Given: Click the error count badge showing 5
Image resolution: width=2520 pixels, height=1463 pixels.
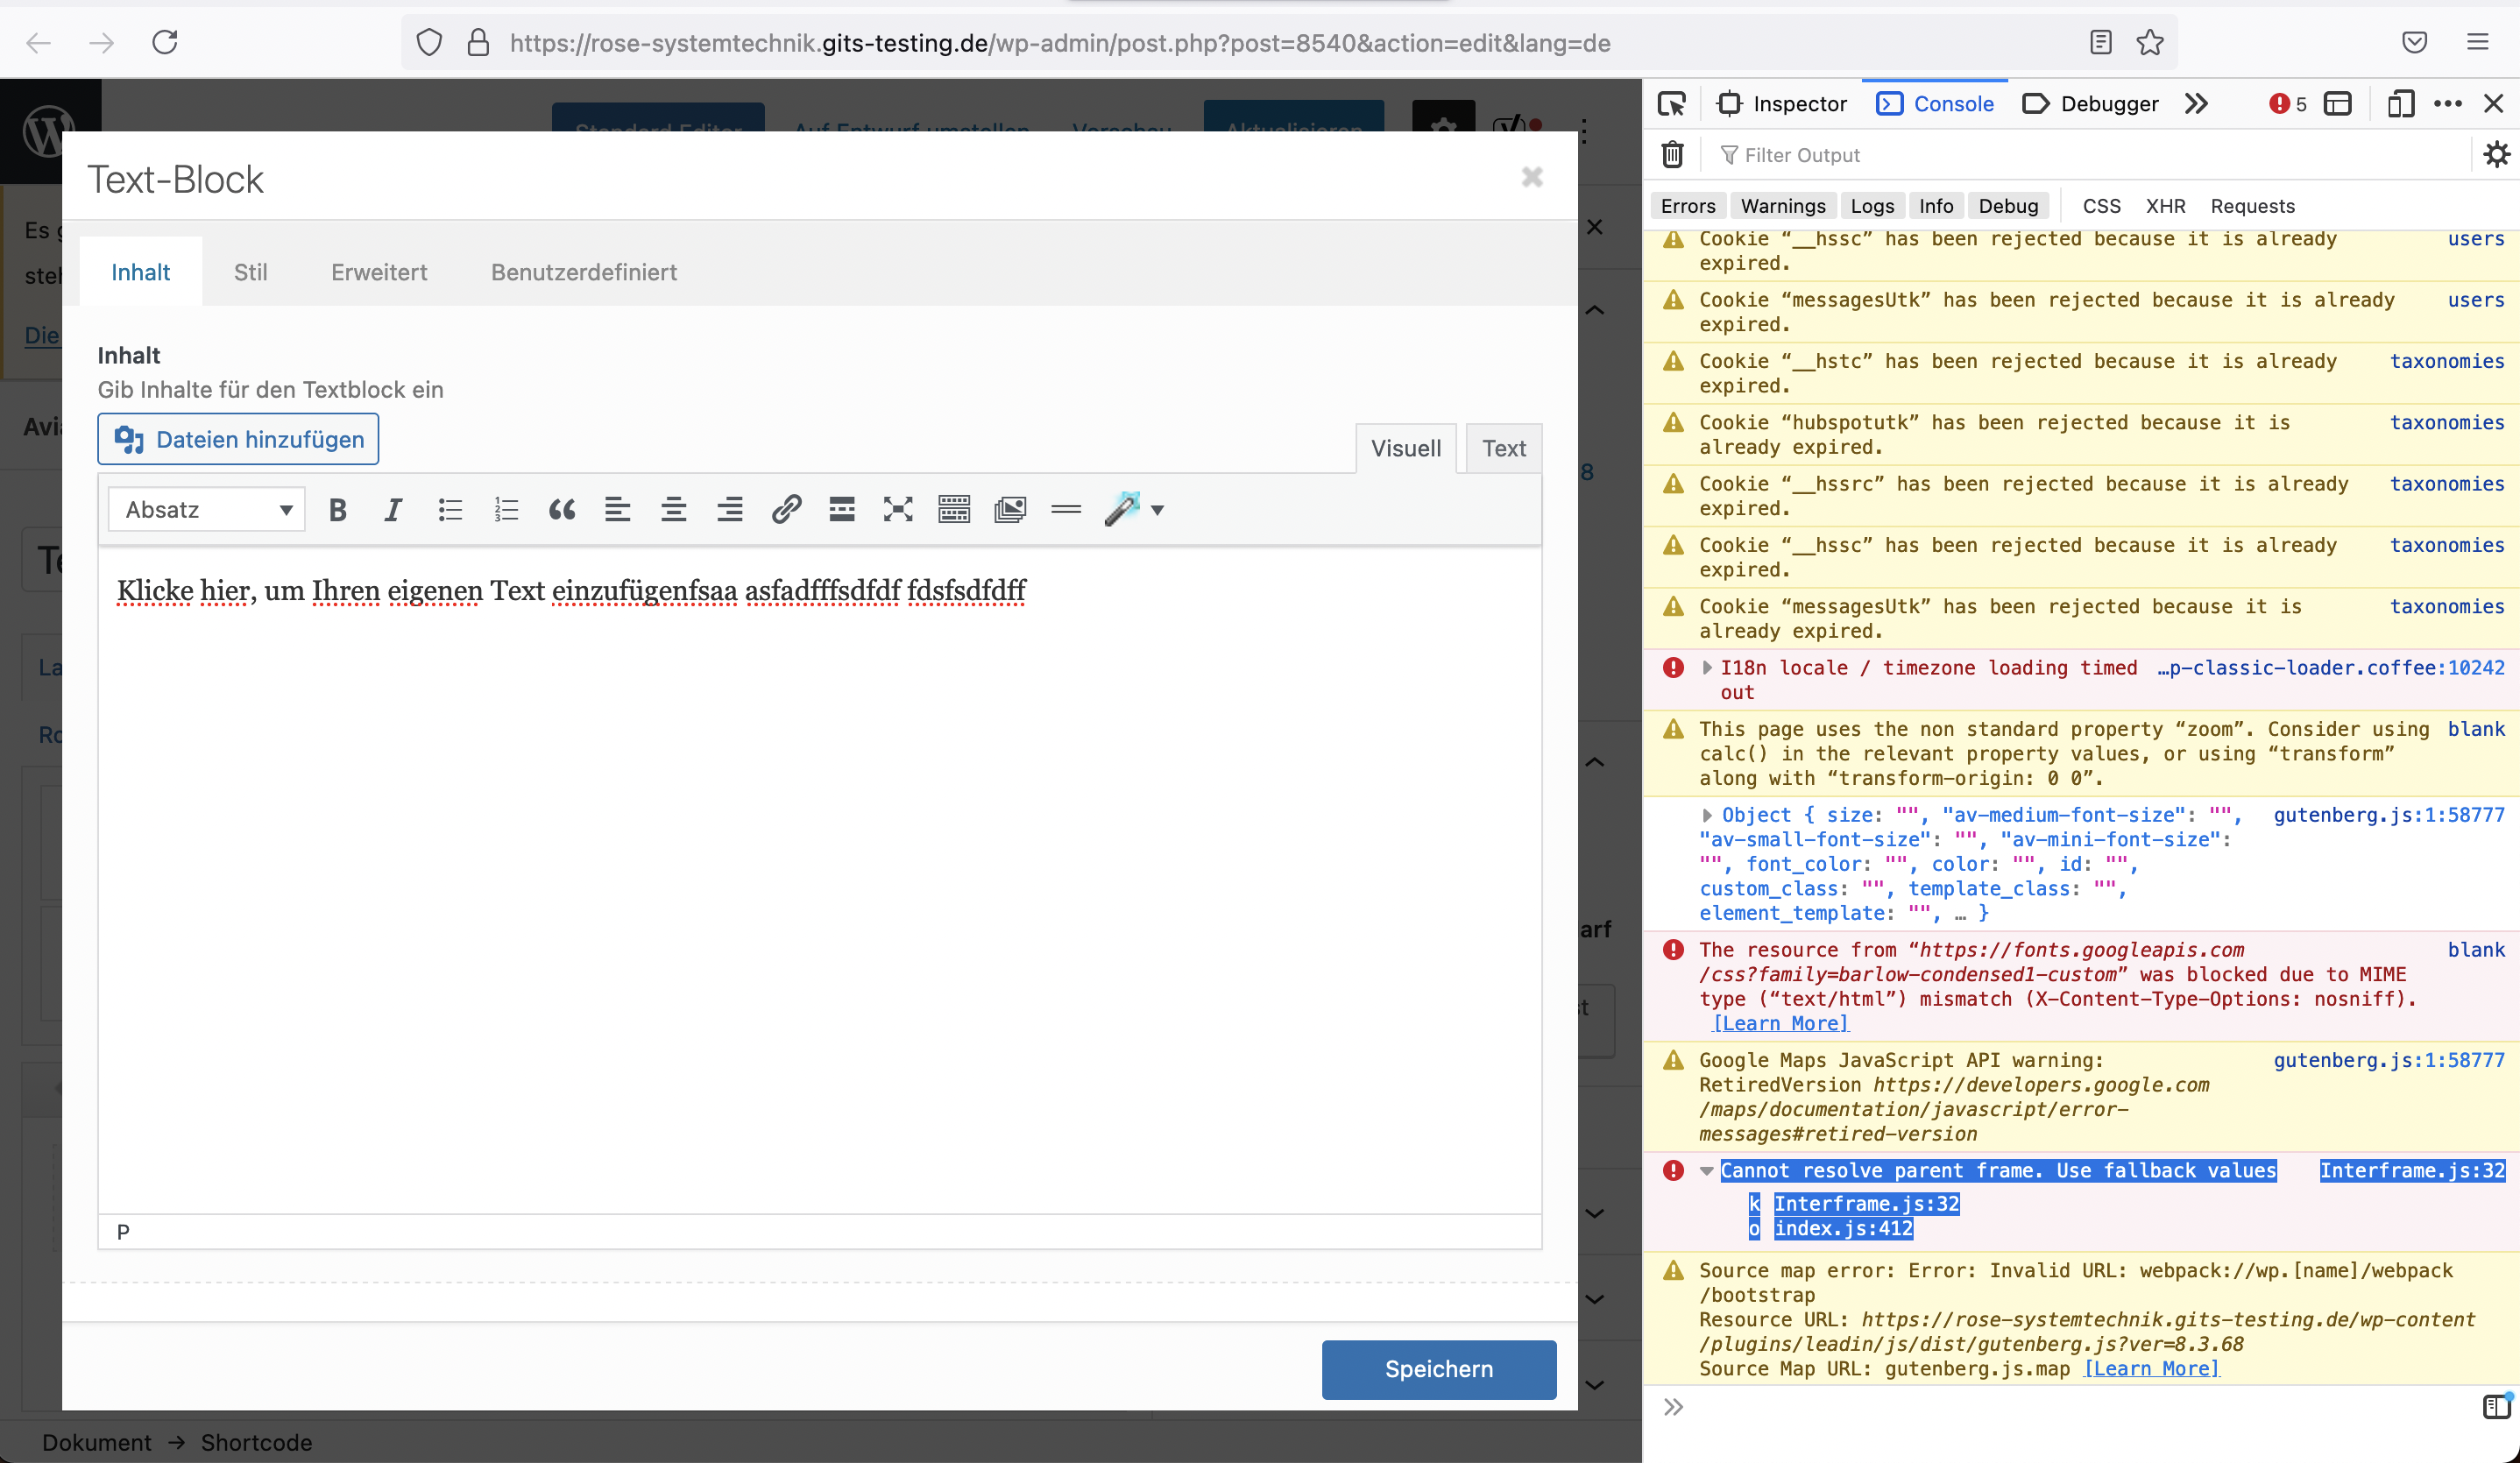Looking at the screenshot, I should tap(2287, 104).
